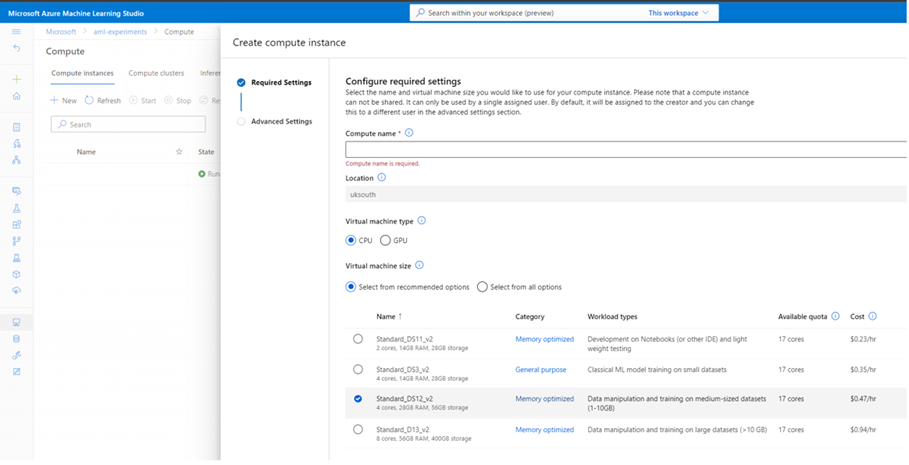This screenshot has height=465, width=909.
Task: Go to Advanced Settings step
Action: (280, 122)
